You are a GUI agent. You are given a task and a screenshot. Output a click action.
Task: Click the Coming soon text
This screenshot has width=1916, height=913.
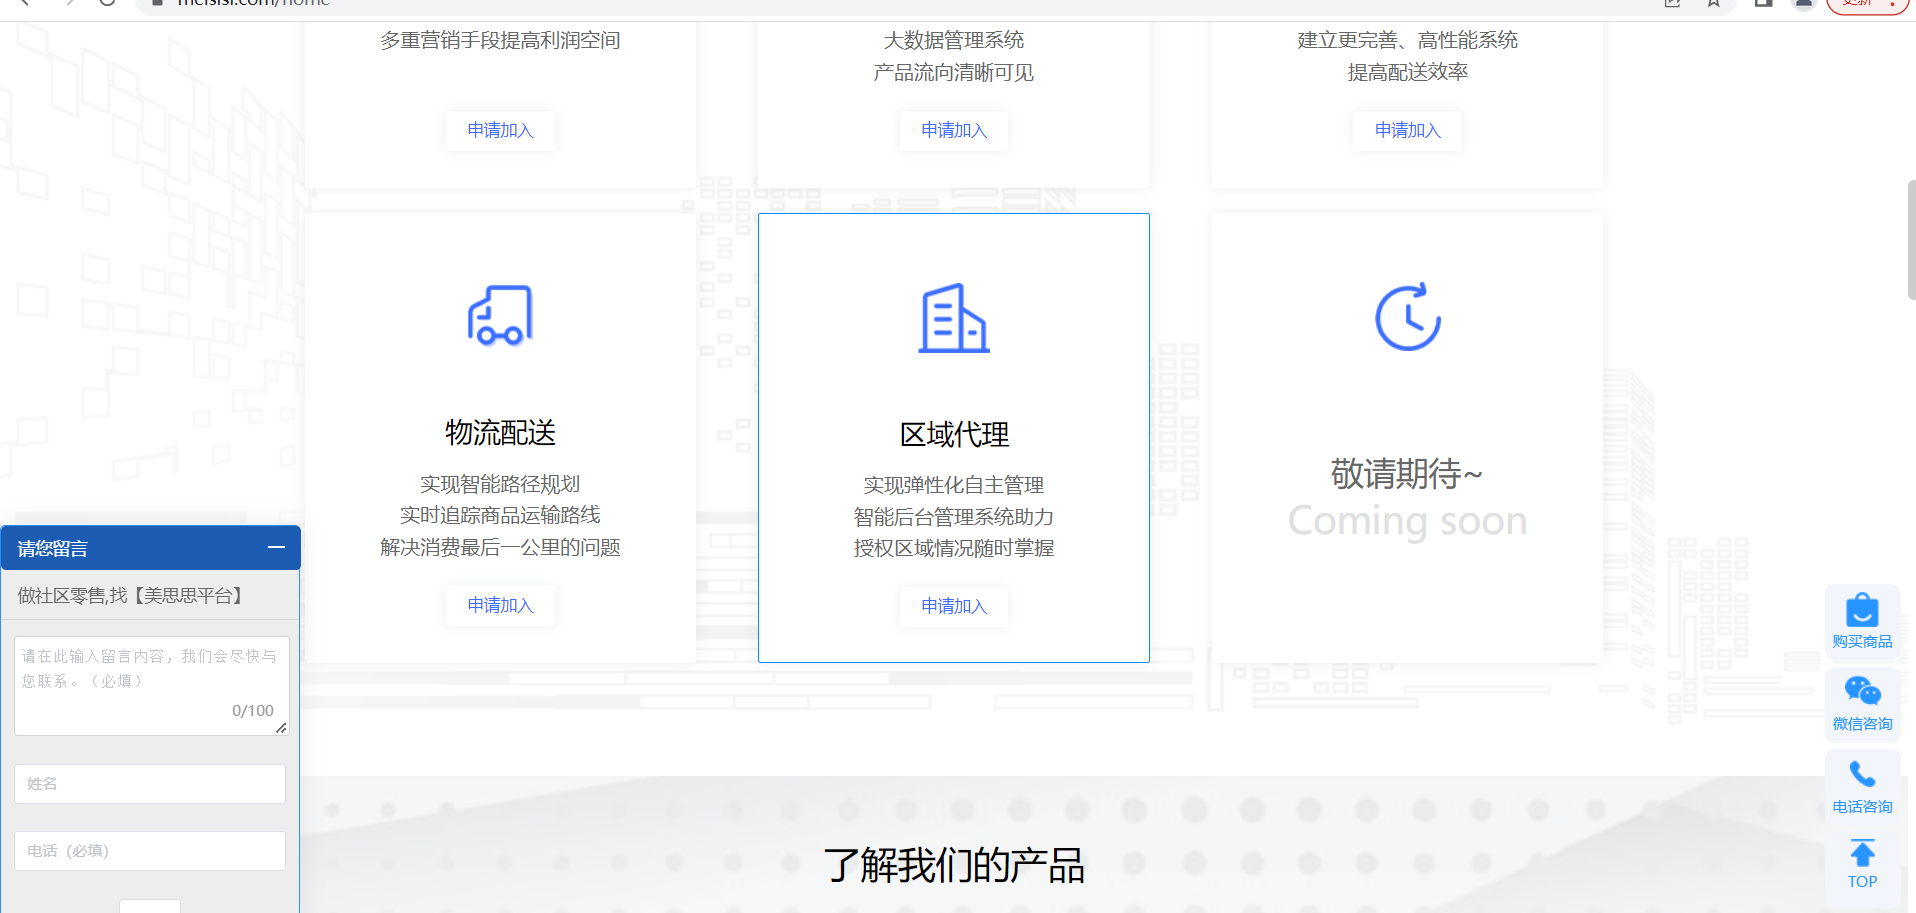pyautogui.click(x=1407, y=521)
